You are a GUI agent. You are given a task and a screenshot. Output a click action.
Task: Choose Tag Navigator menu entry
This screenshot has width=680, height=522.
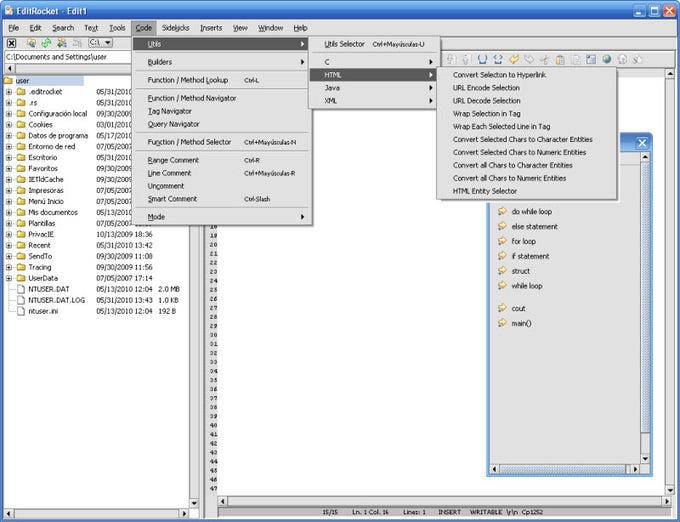click(x=222, y=111)
